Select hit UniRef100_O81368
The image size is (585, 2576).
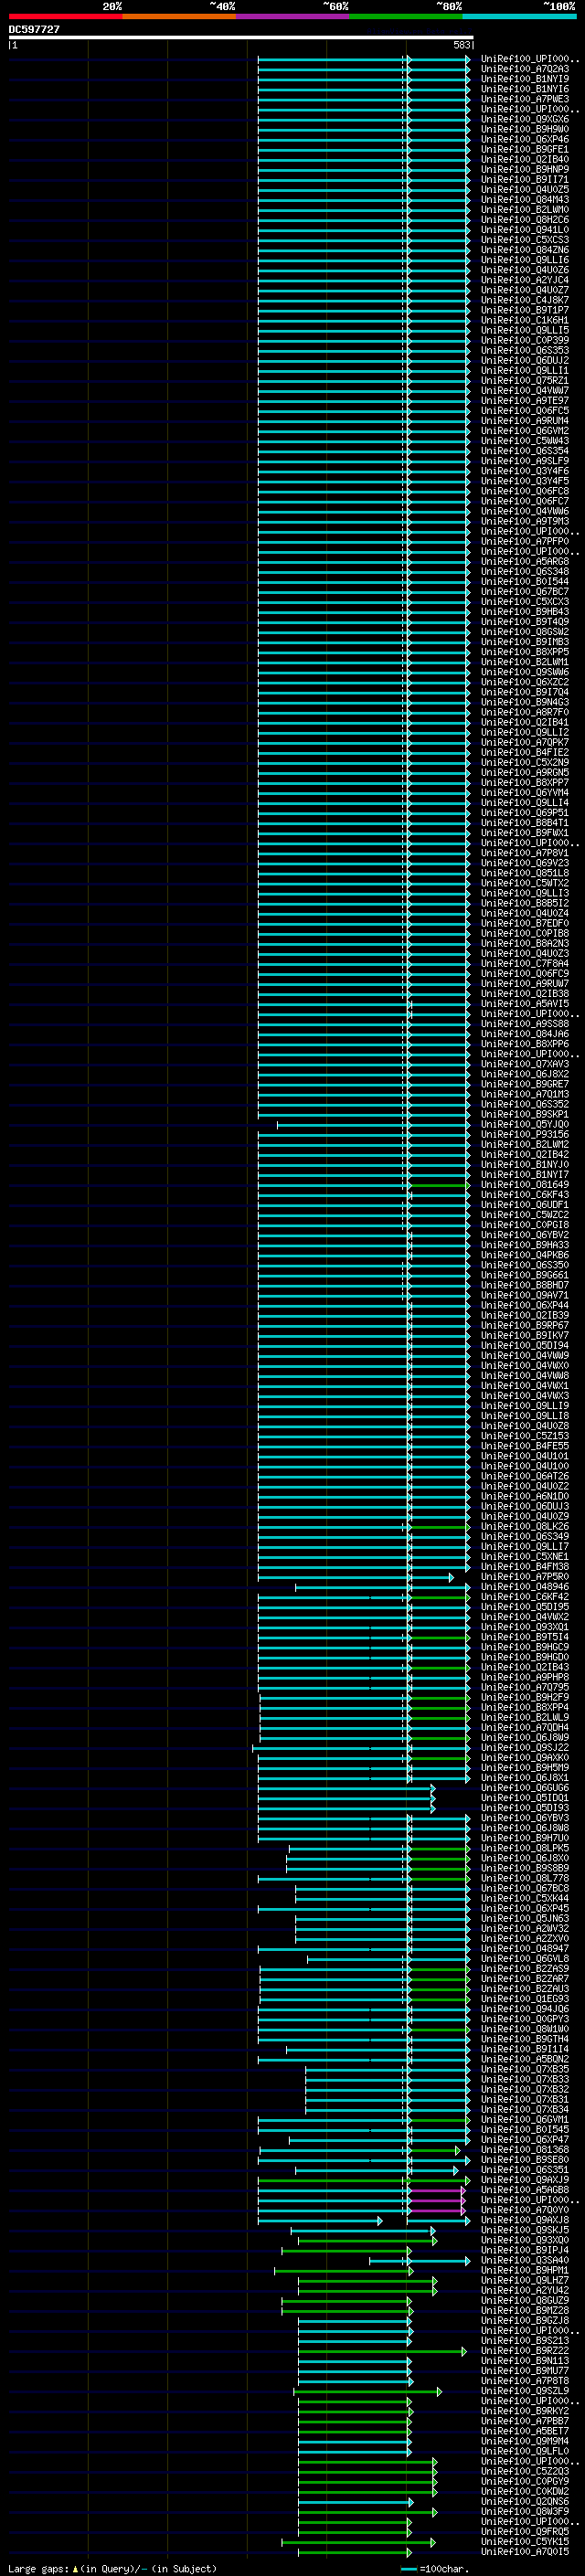pyautogui.click(x=524, y=2149)
